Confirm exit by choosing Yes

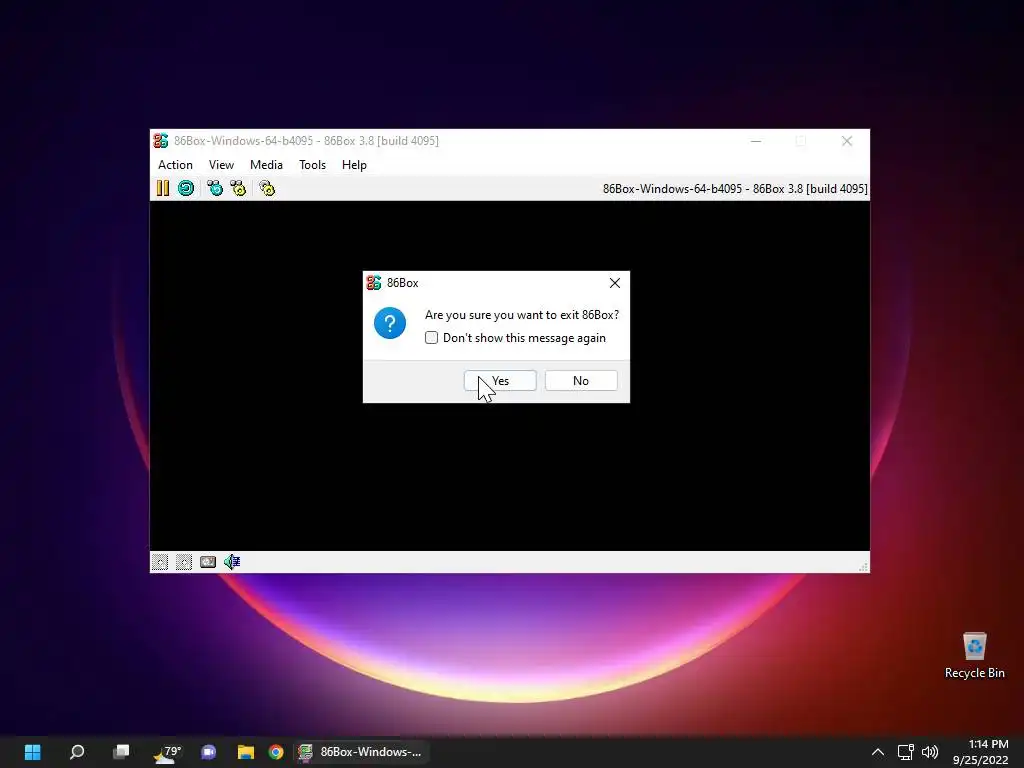pyautogui.click(x=500, y=381)
